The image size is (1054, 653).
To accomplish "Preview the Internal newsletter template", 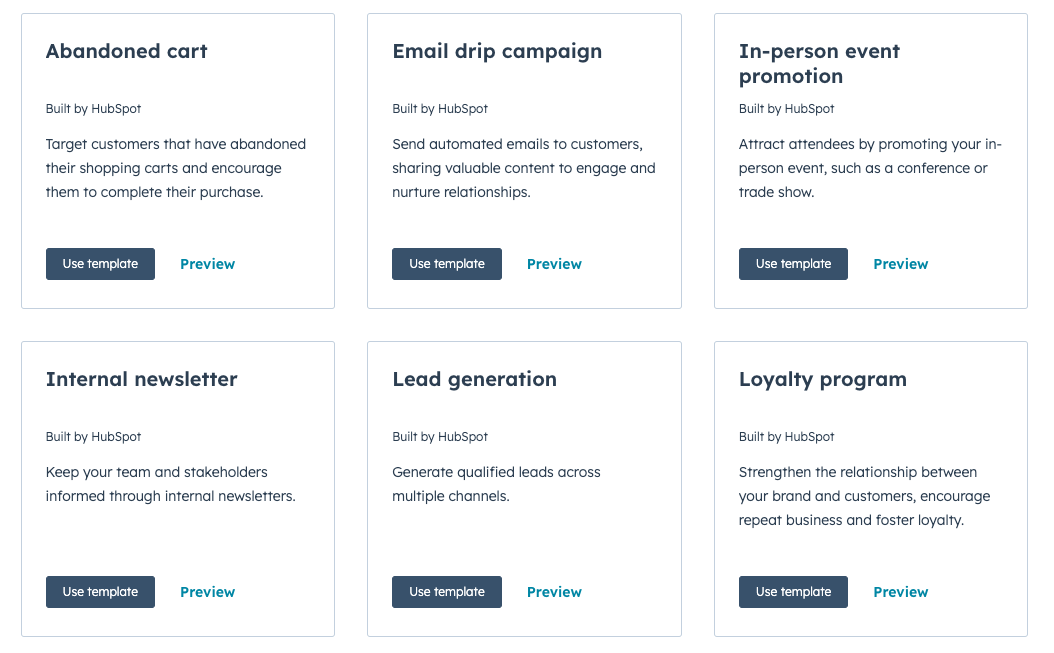I will (207, 592).
